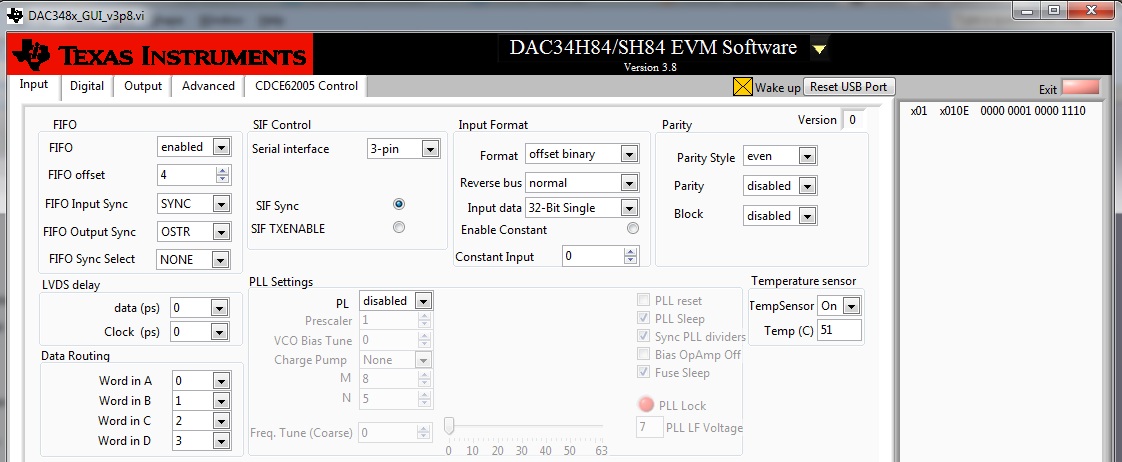Image resolution: width=1122 pixels, height=462 pixels.
Task: Switch to the Input tab
Action: coord(34,84)
